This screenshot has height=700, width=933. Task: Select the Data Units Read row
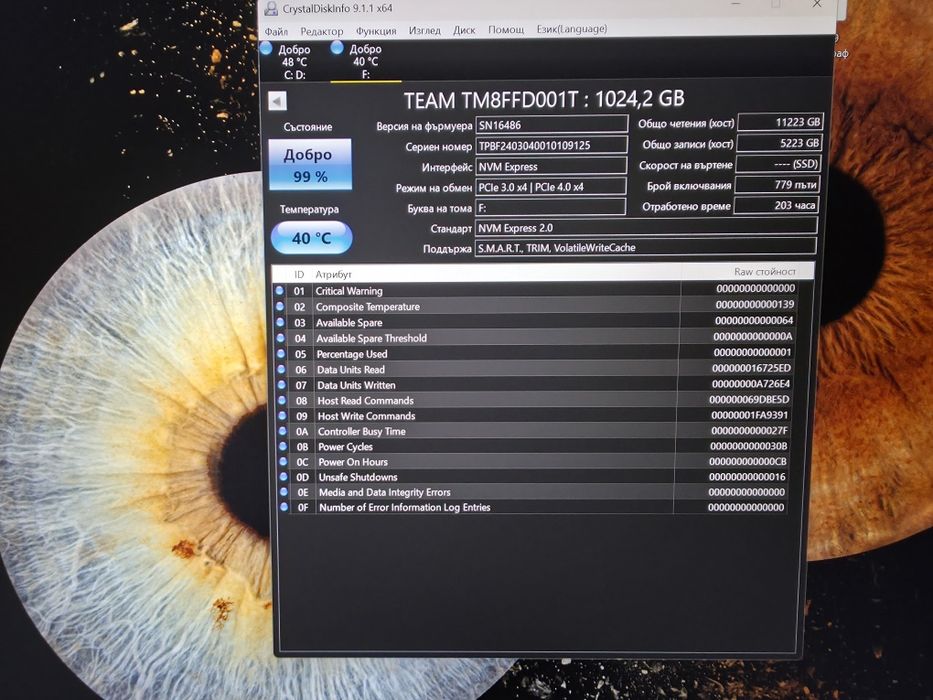[536, 369]
